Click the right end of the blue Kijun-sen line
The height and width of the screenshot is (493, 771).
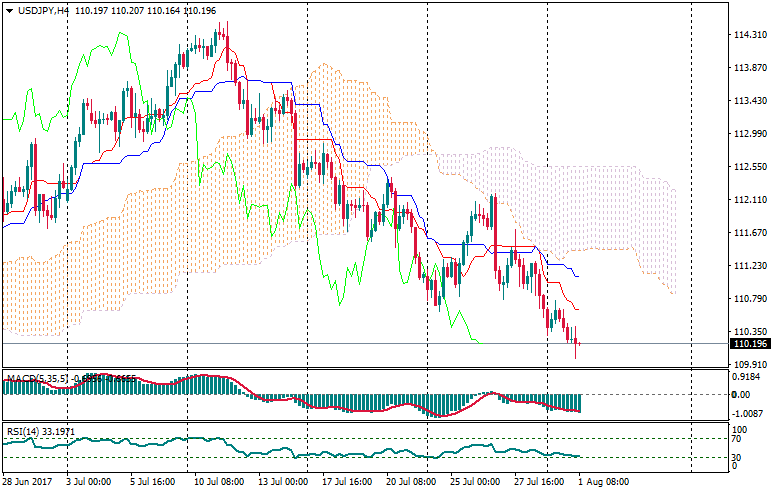point(579,276)
